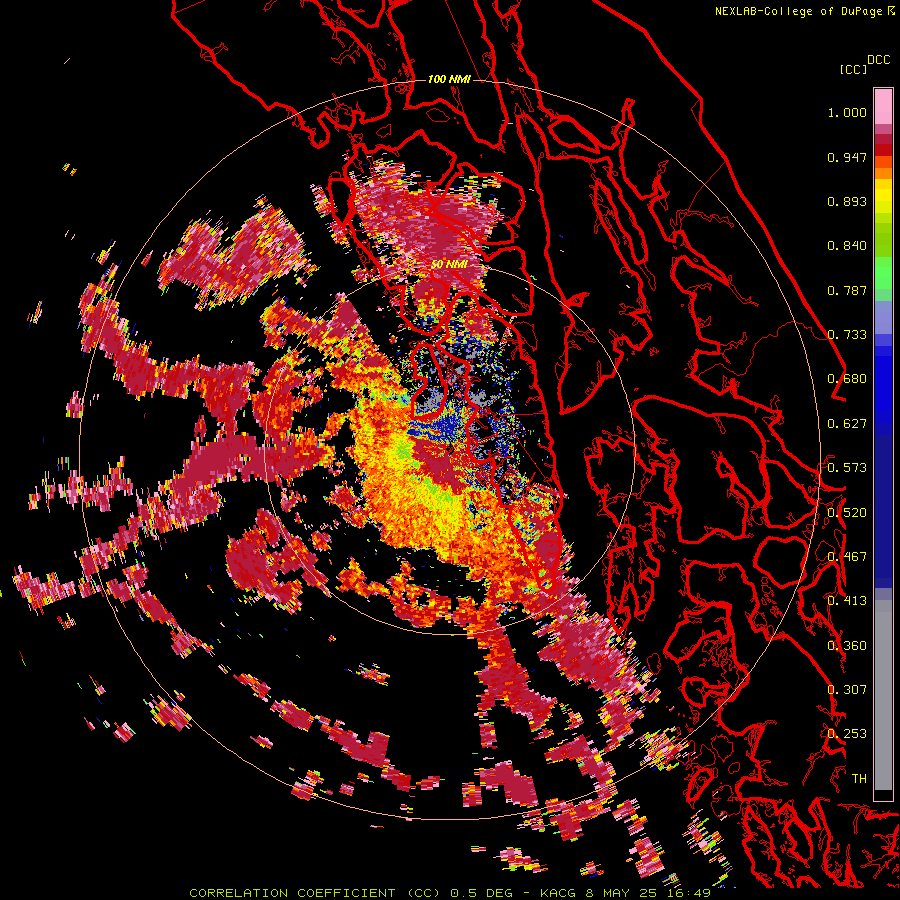Viewport: 900px width, 900px height.
Task: Click the 0.627 scale value
Action: [847, 424]
